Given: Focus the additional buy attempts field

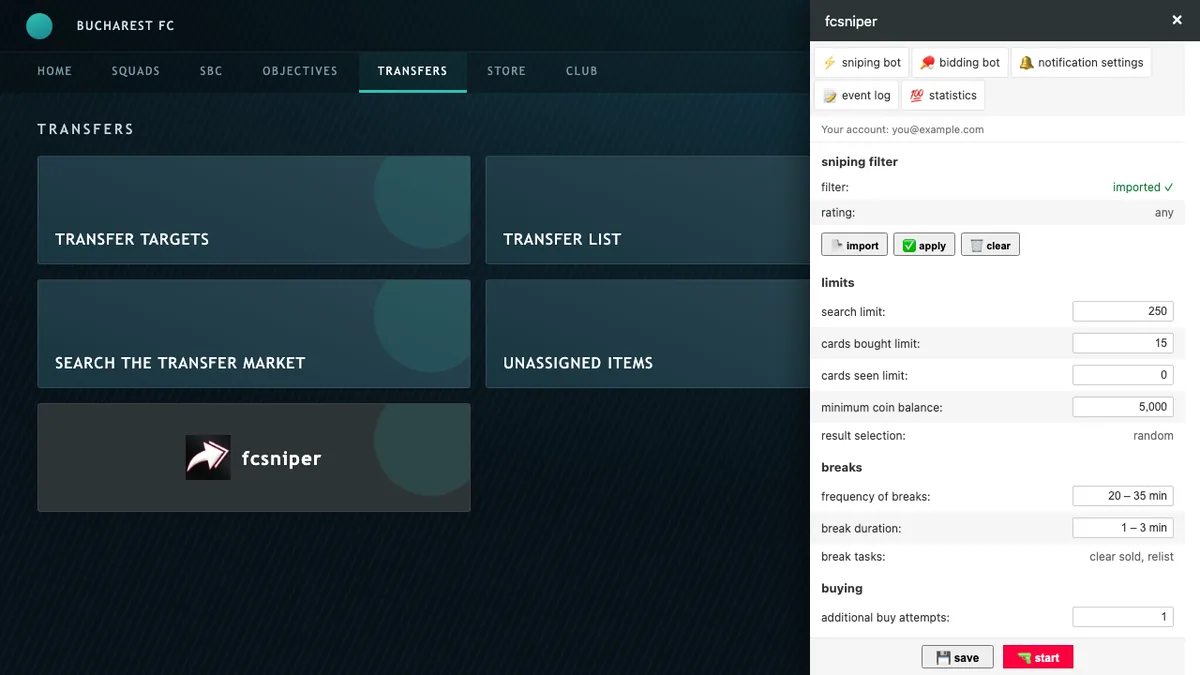Looking at the screenshot, I should (1123, 617).
